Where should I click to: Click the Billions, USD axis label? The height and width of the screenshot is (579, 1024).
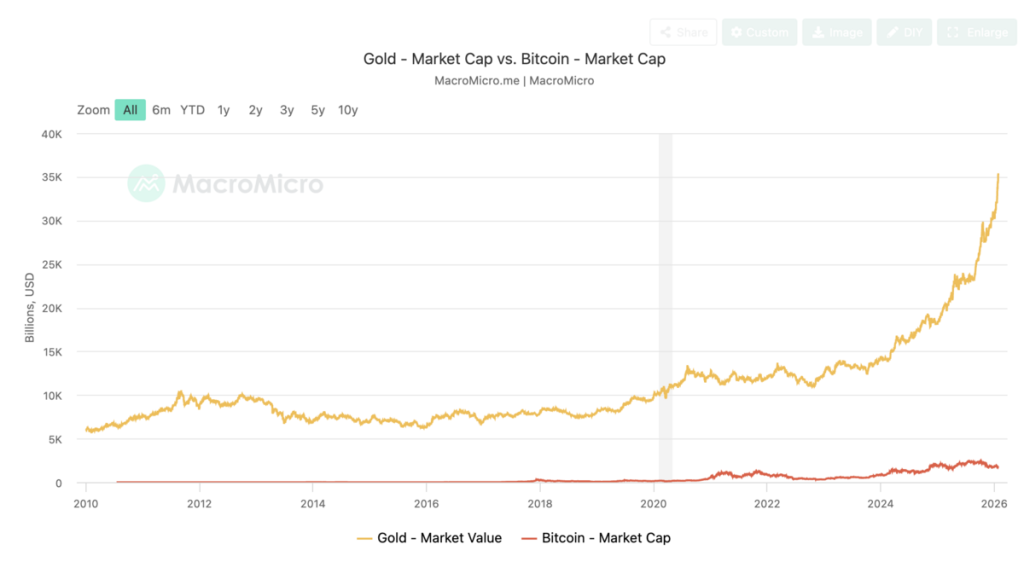[x=28, y=307]
